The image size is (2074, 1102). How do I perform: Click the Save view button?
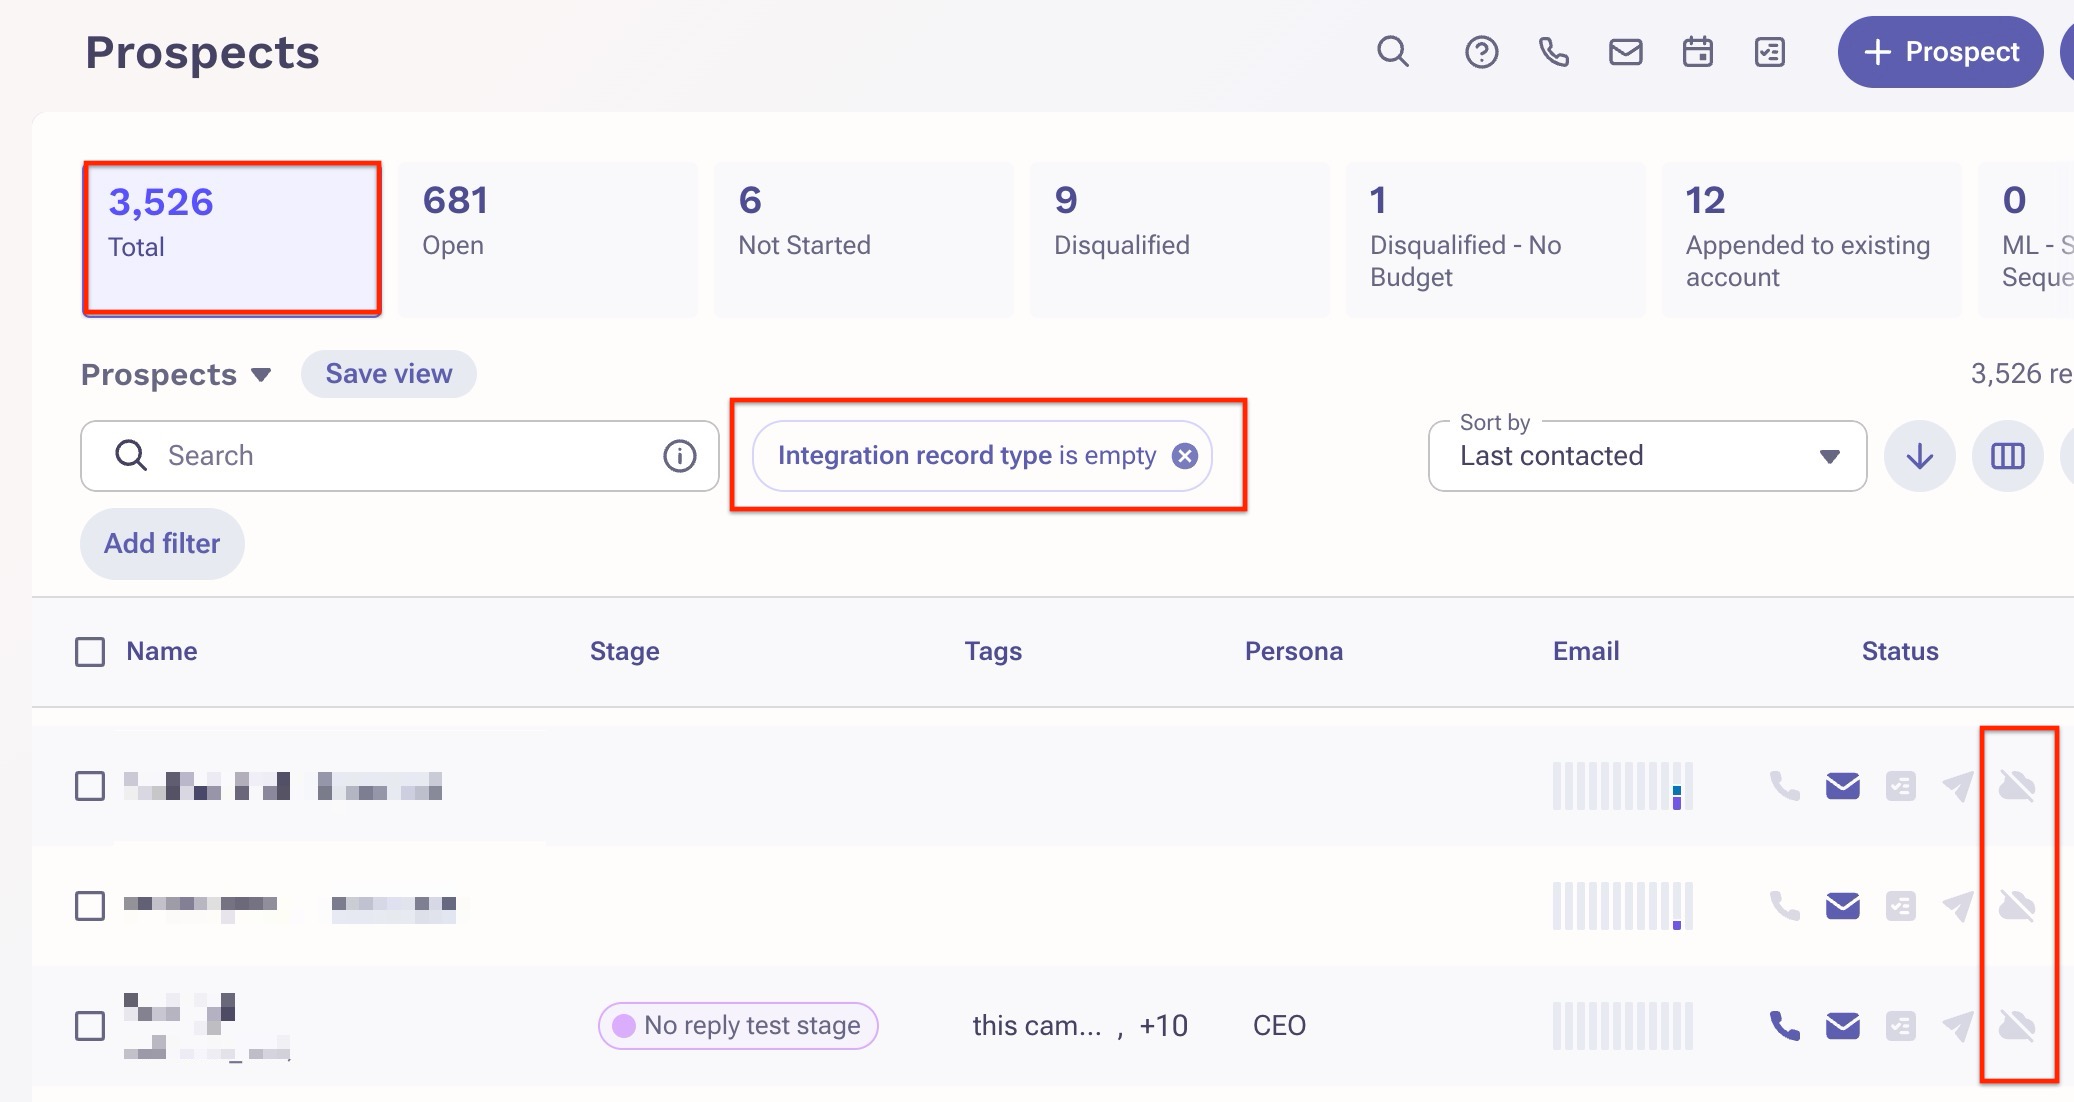(388, 374)
